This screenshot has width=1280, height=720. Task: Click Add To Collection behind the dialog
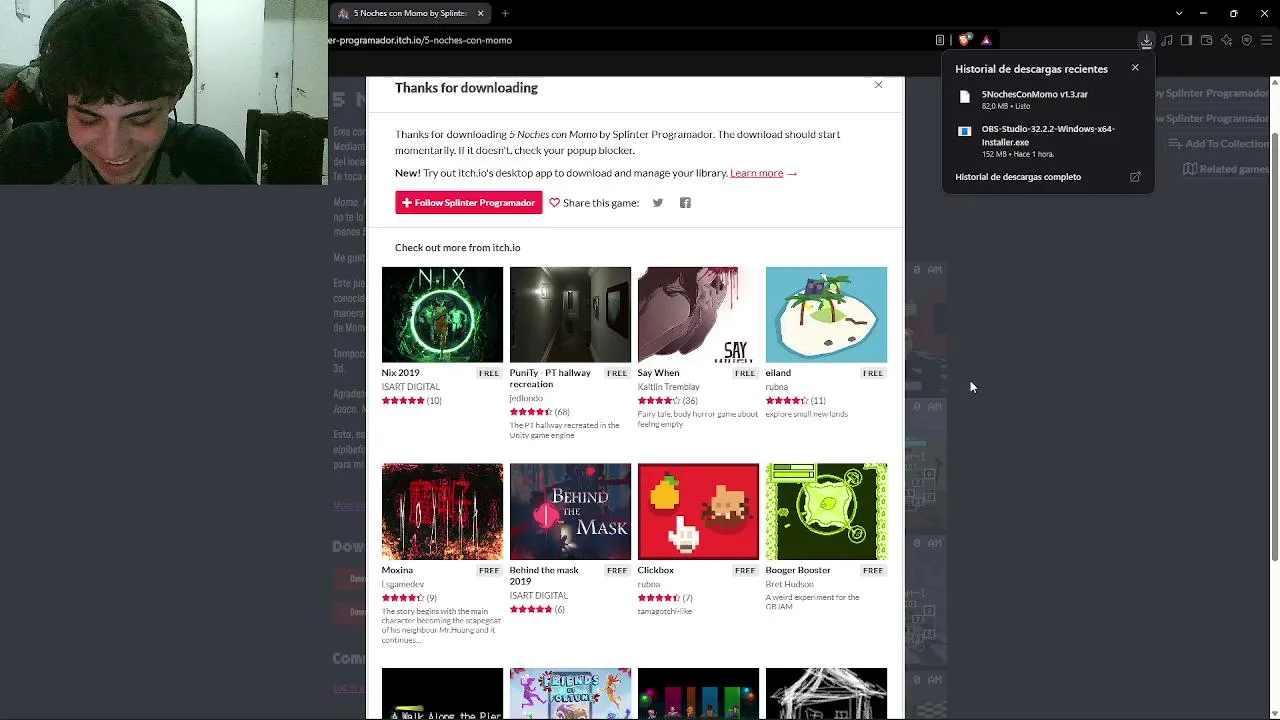[1218, 144]
